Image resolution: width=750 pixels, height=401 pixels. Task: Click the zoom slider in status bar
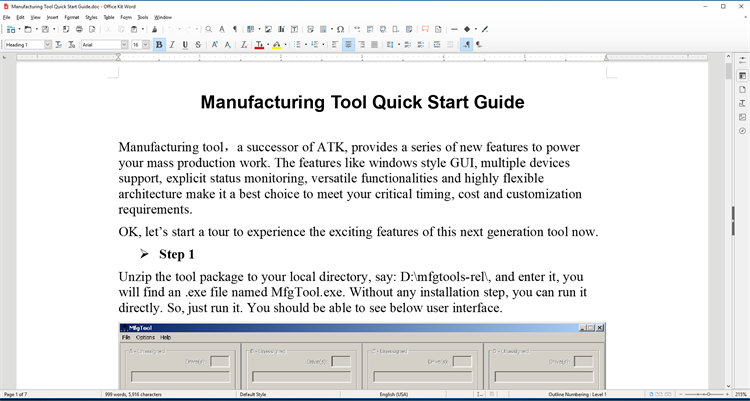pyautogui.click(x=706, y=394)
